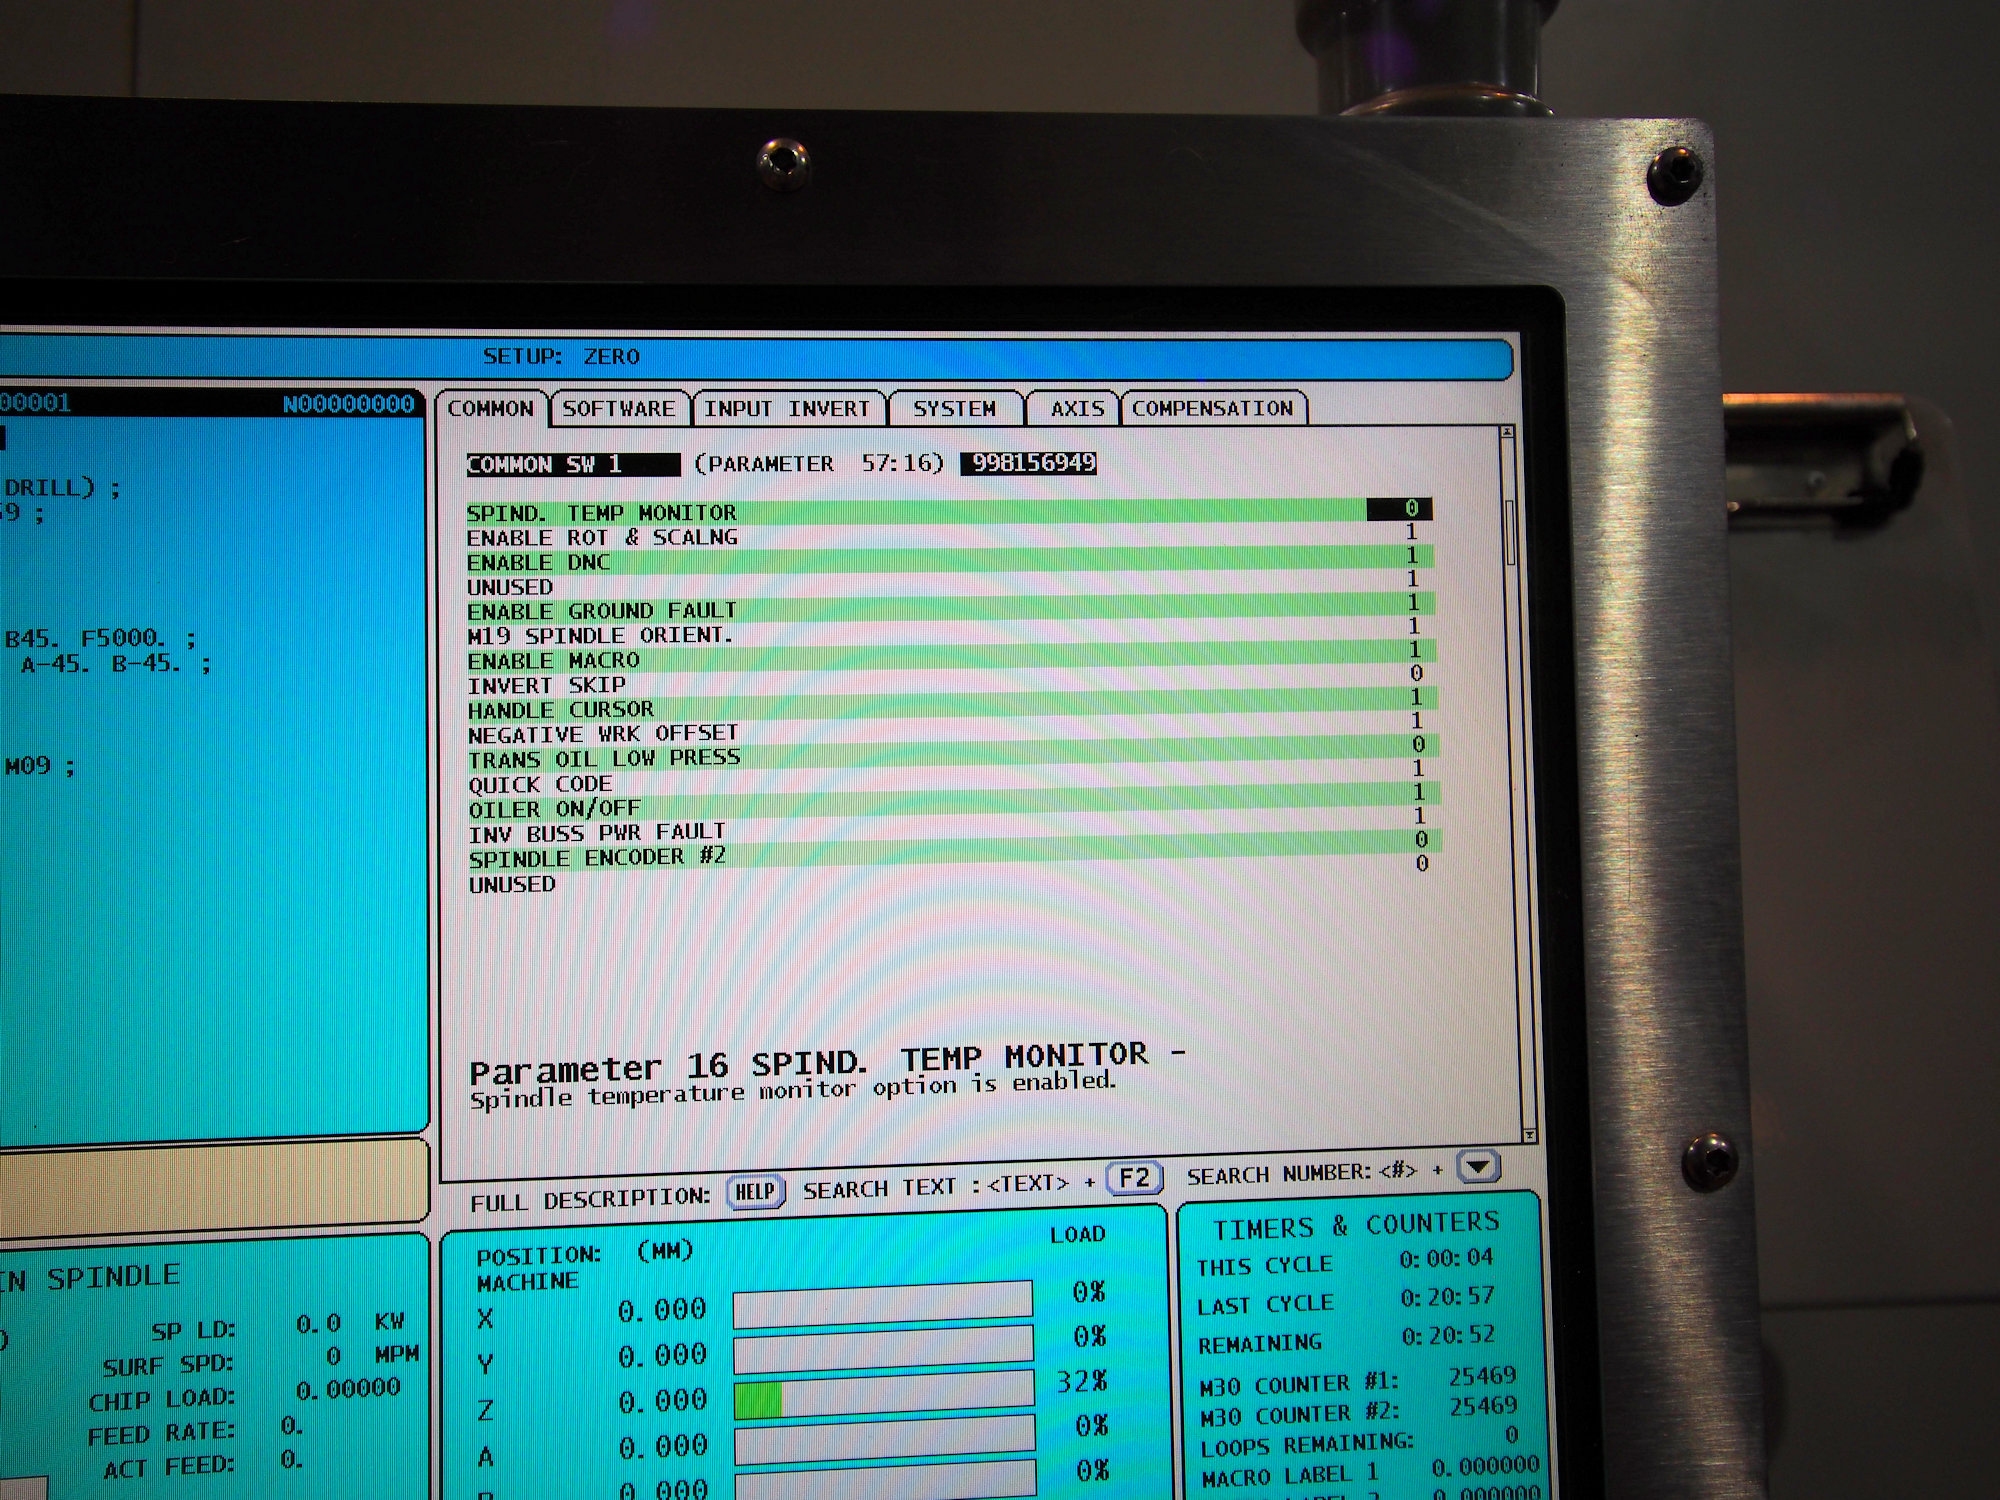The width and height of the screenshot is (2000, 1500).
Task: Click the HELP key icon
Action: coord(755,1191)
